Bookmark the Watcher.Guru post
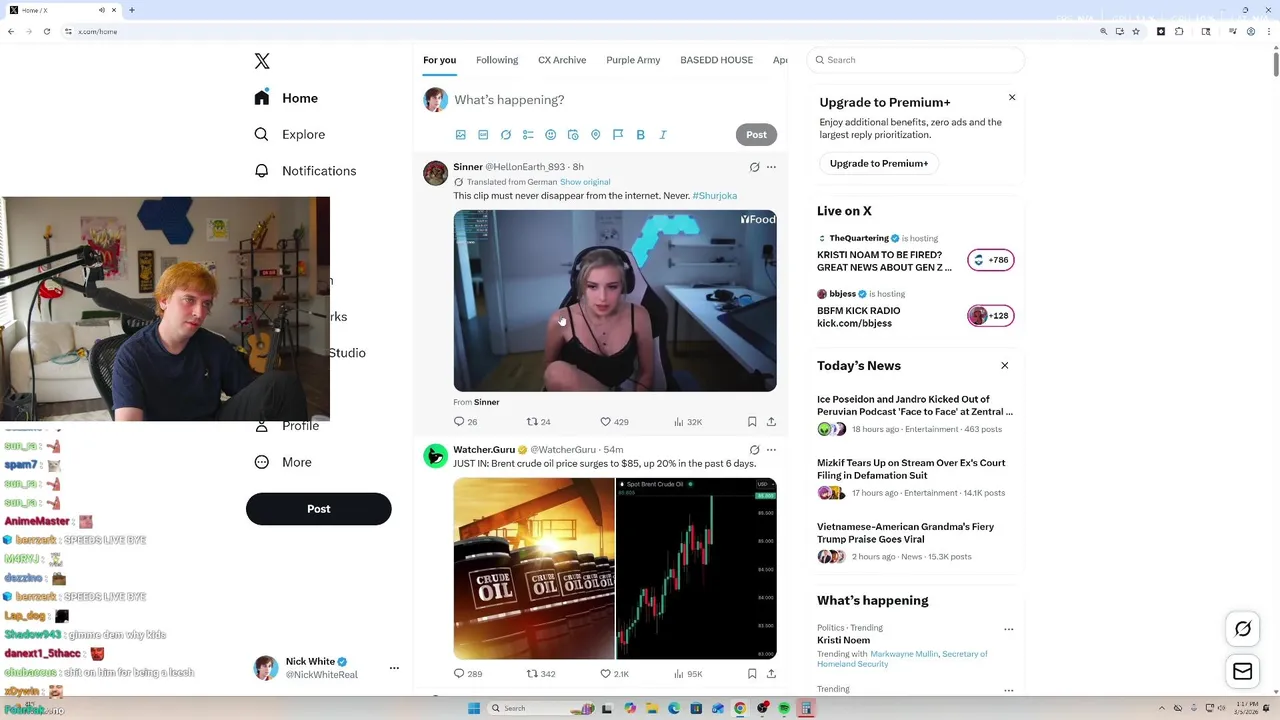 pyautogui.click(x=752, y=674)
